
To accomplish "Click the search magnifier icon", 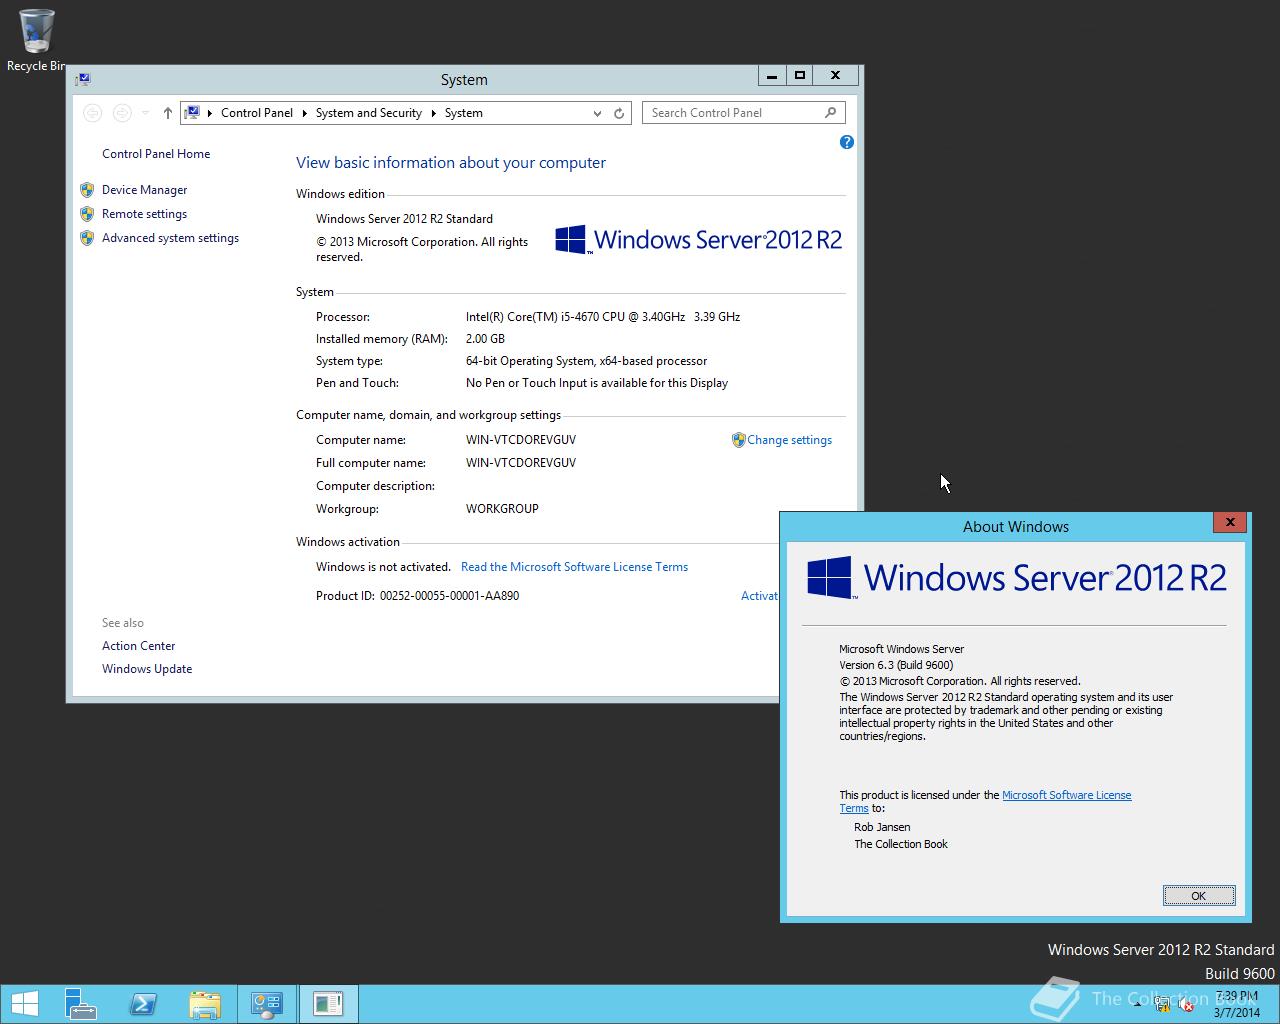I will click(x=830, y=113).
